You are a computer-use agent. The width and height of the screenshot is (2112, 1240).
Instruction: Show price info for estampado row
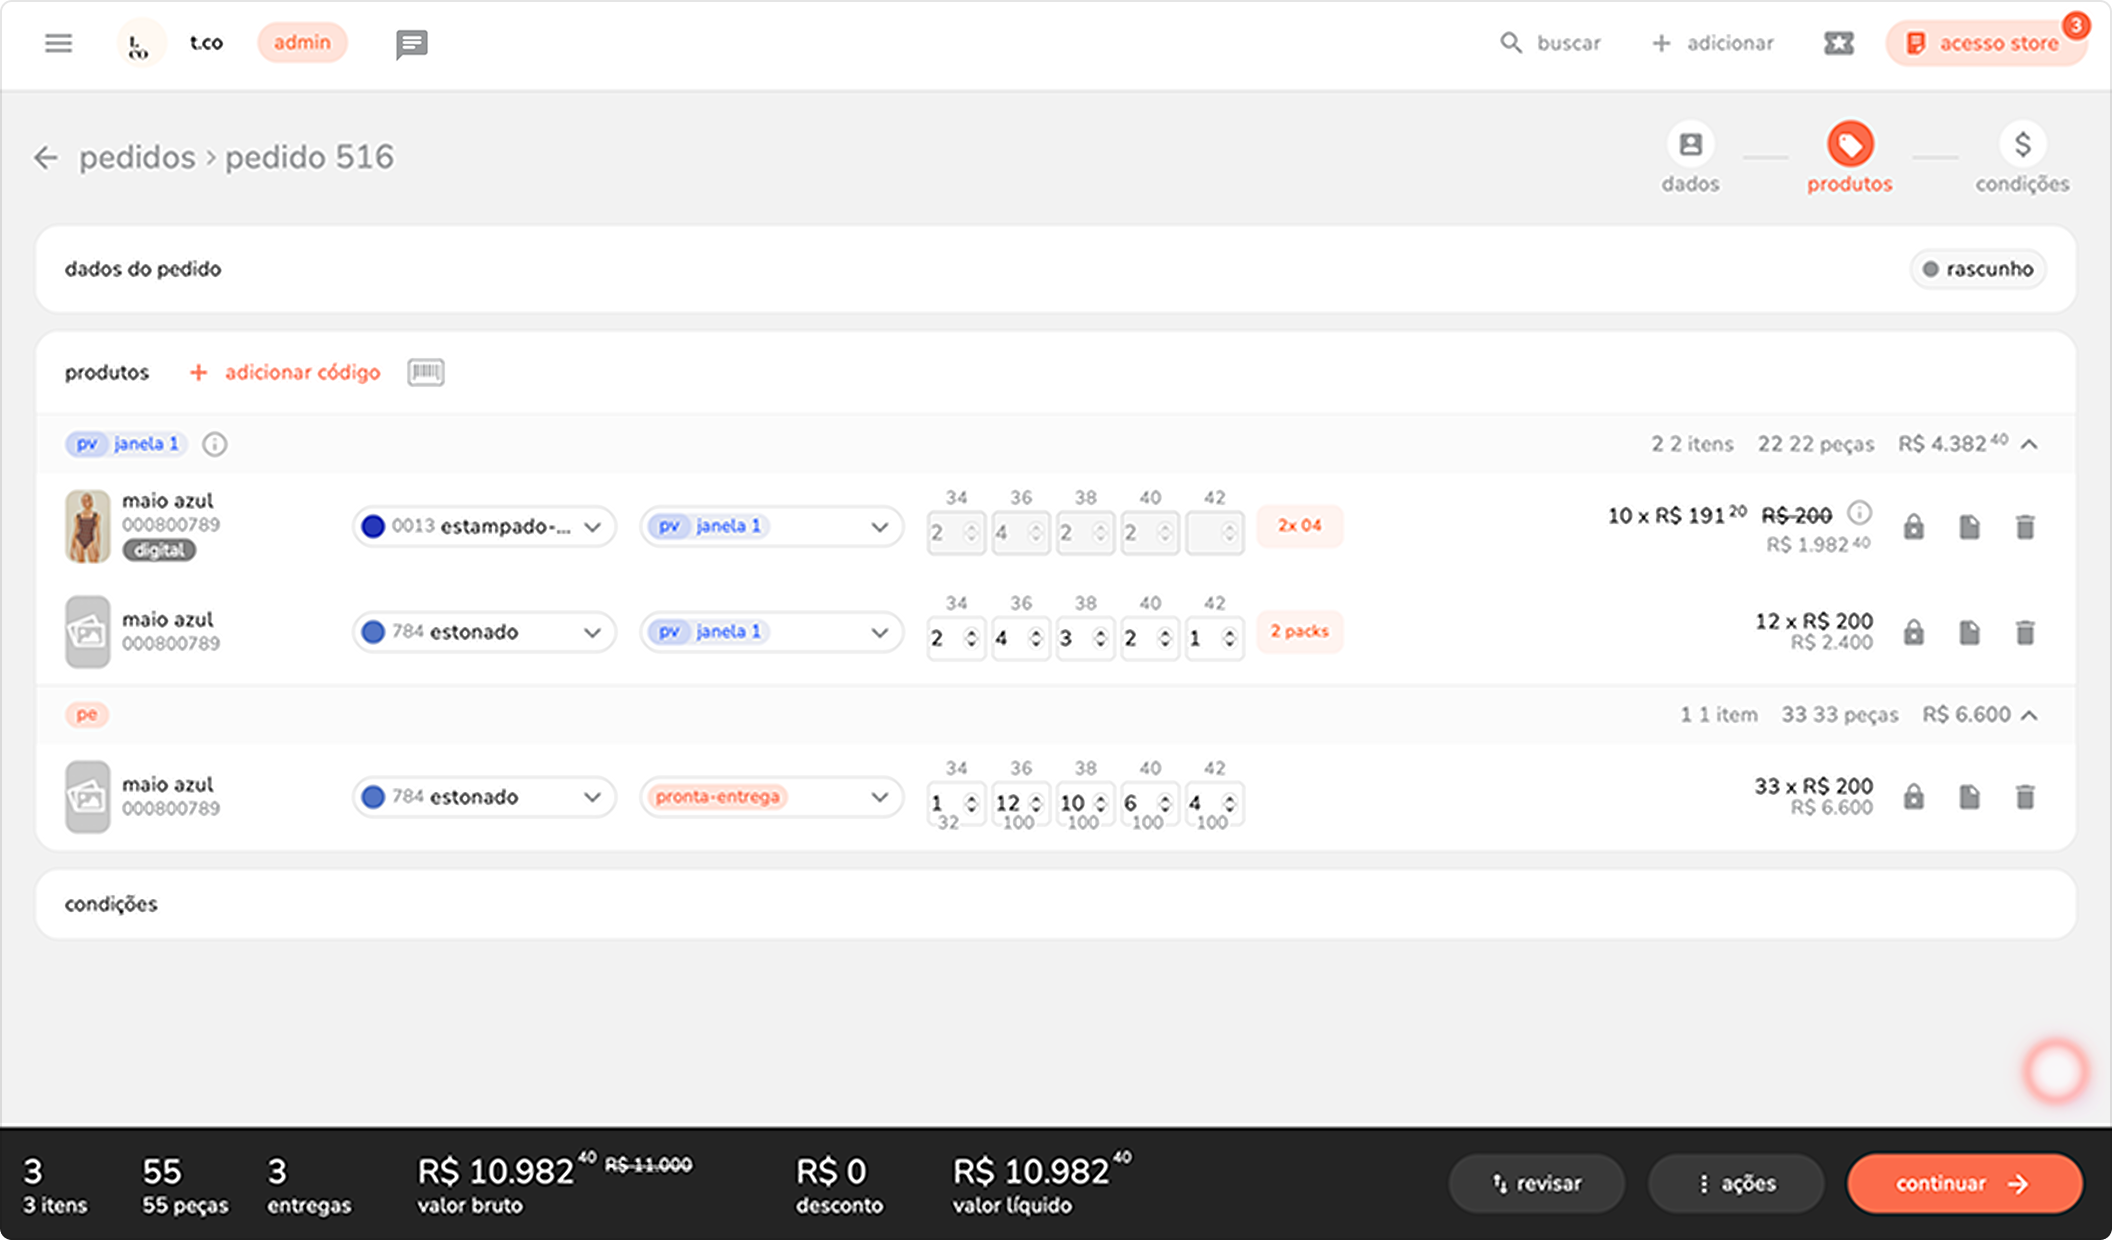(1859, 514)
